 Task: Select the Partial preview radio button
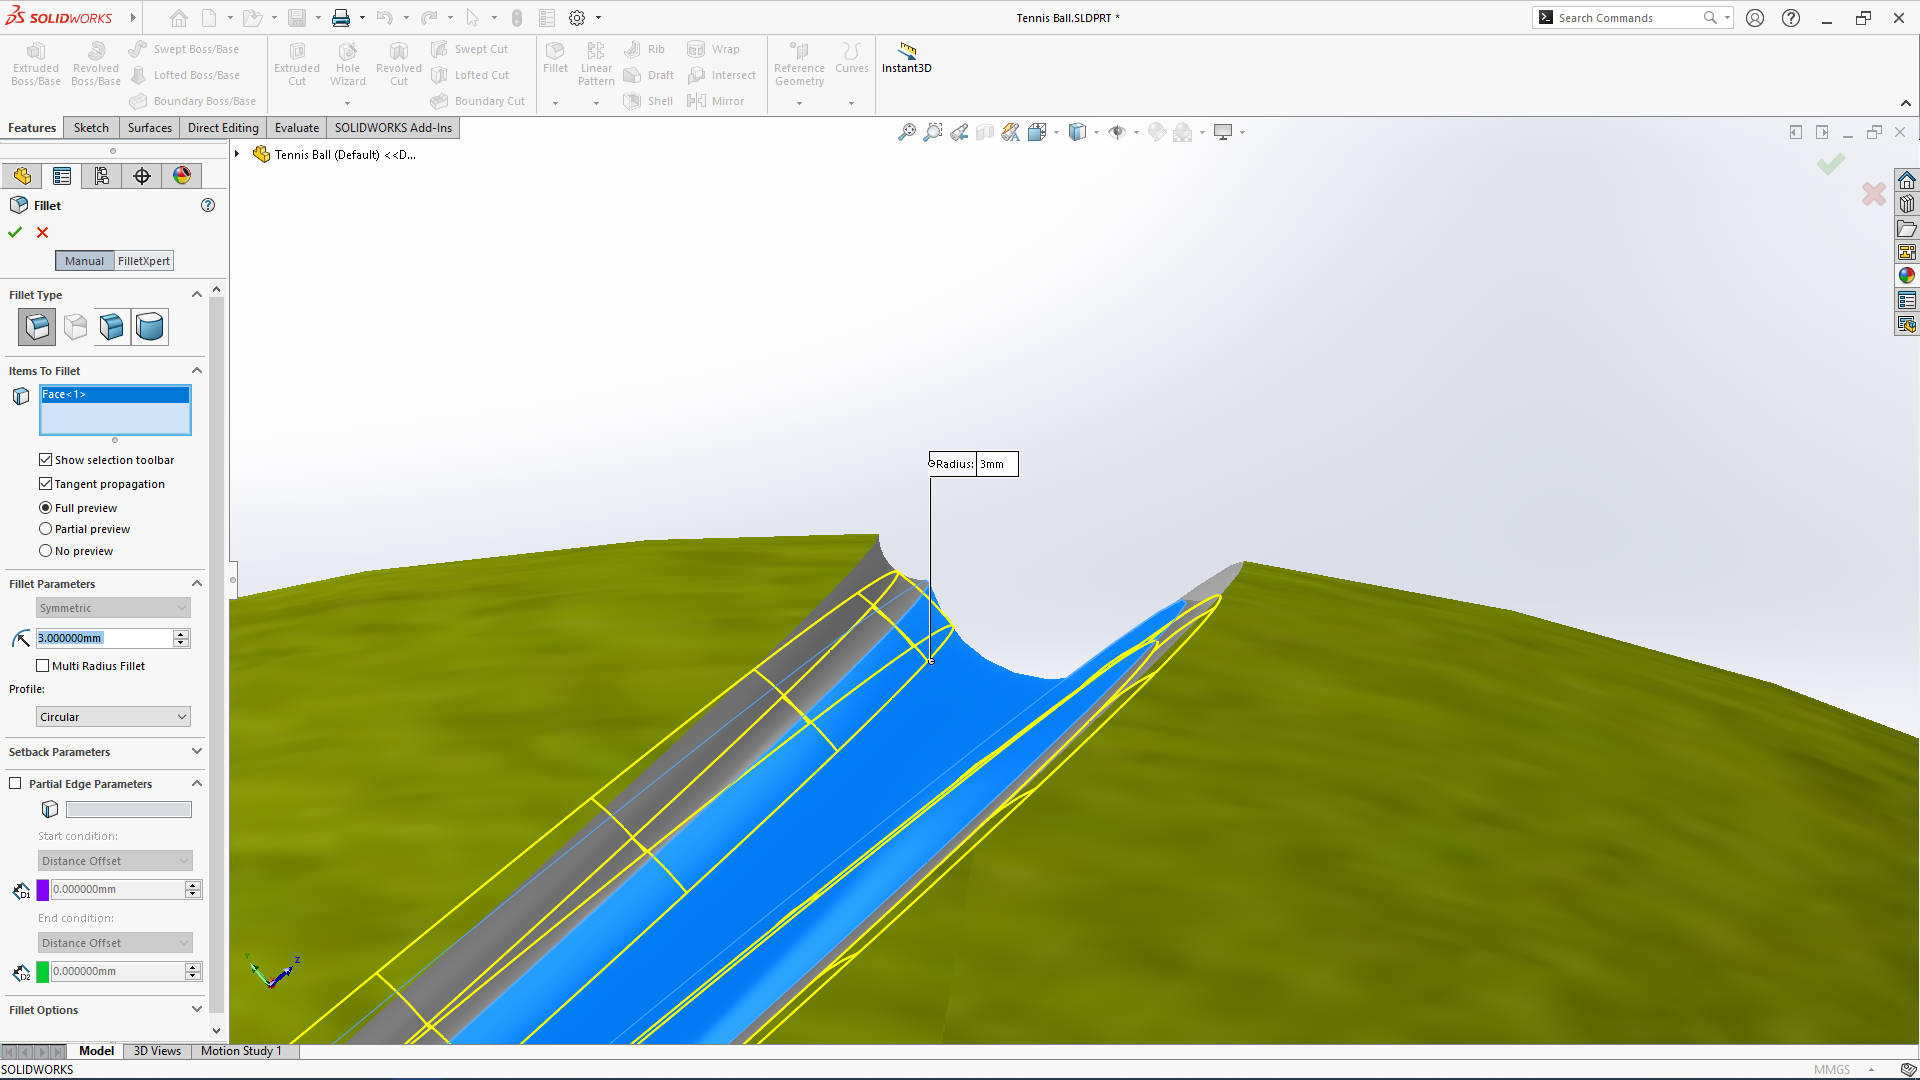[45, 529]
